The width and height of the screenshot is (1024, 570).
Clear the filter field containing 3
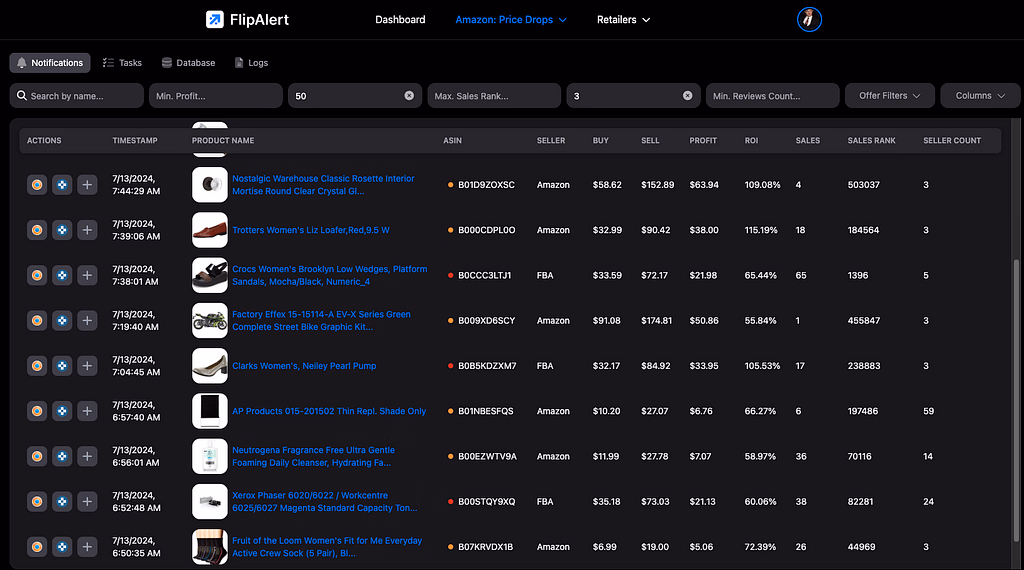688,95
